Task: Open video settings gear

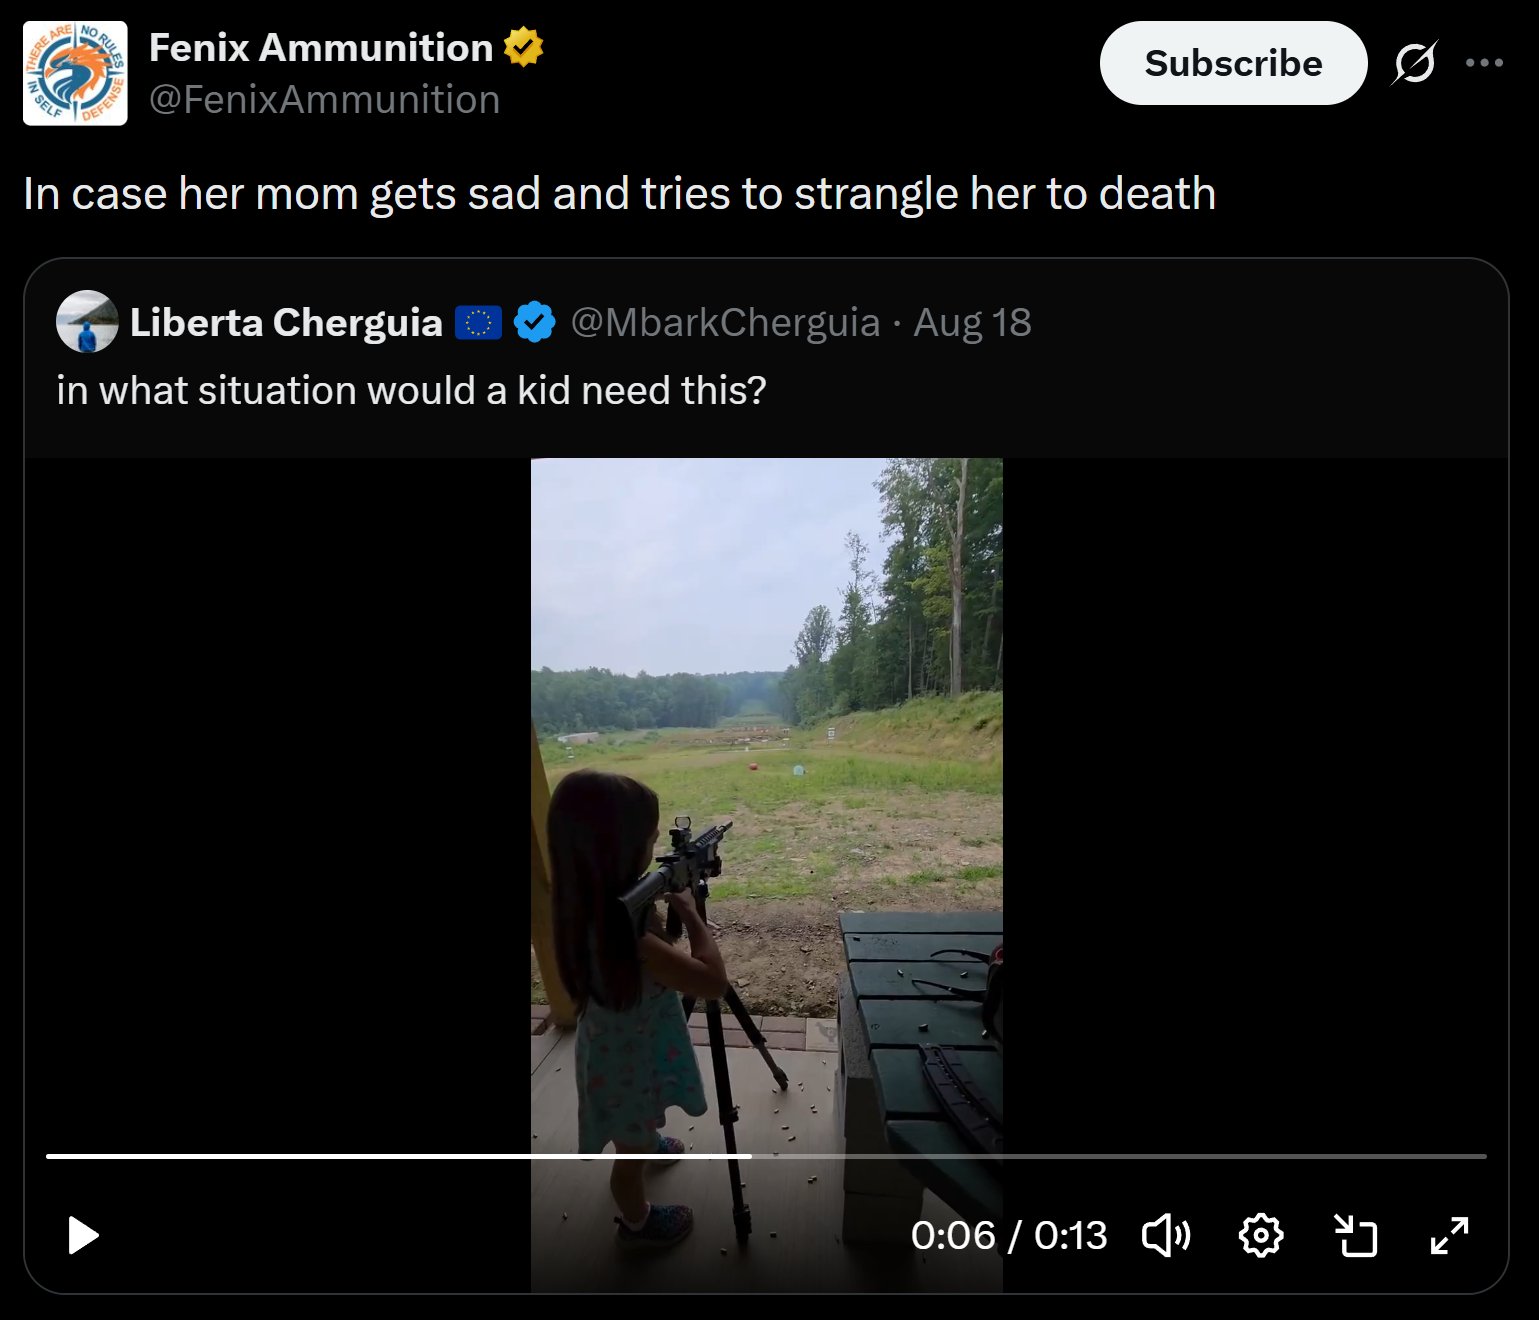Action: click(1261, 1236)
